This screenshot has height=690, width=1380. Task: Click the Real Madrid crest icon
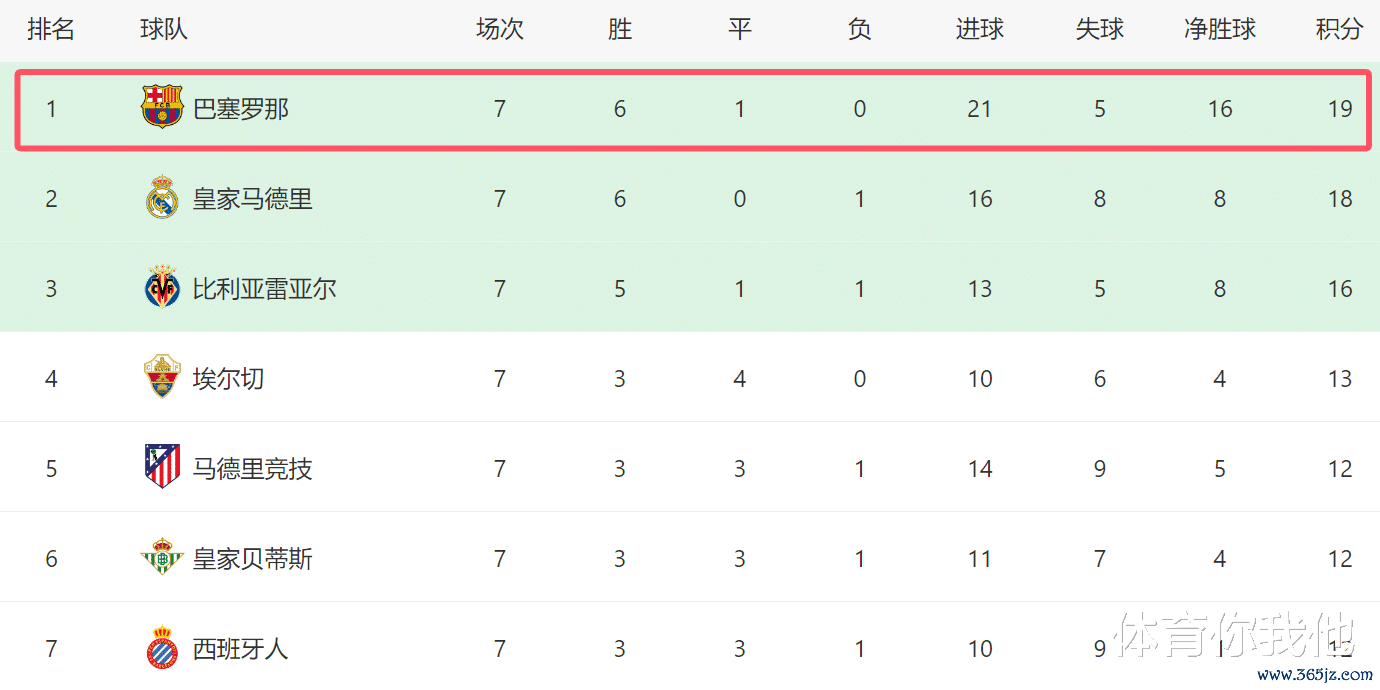(162, 198)
